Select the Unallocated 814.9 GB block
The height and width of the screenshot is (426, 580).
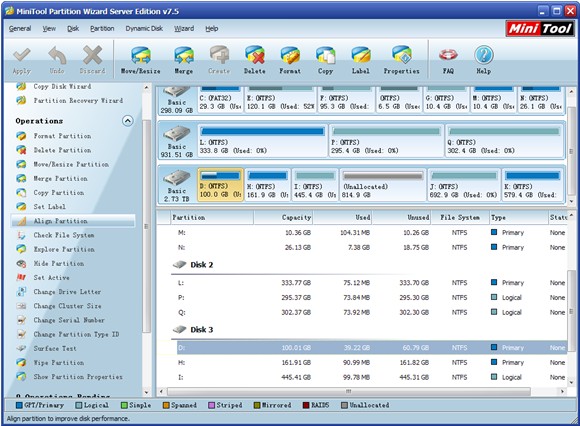click(x=383, y=185)
